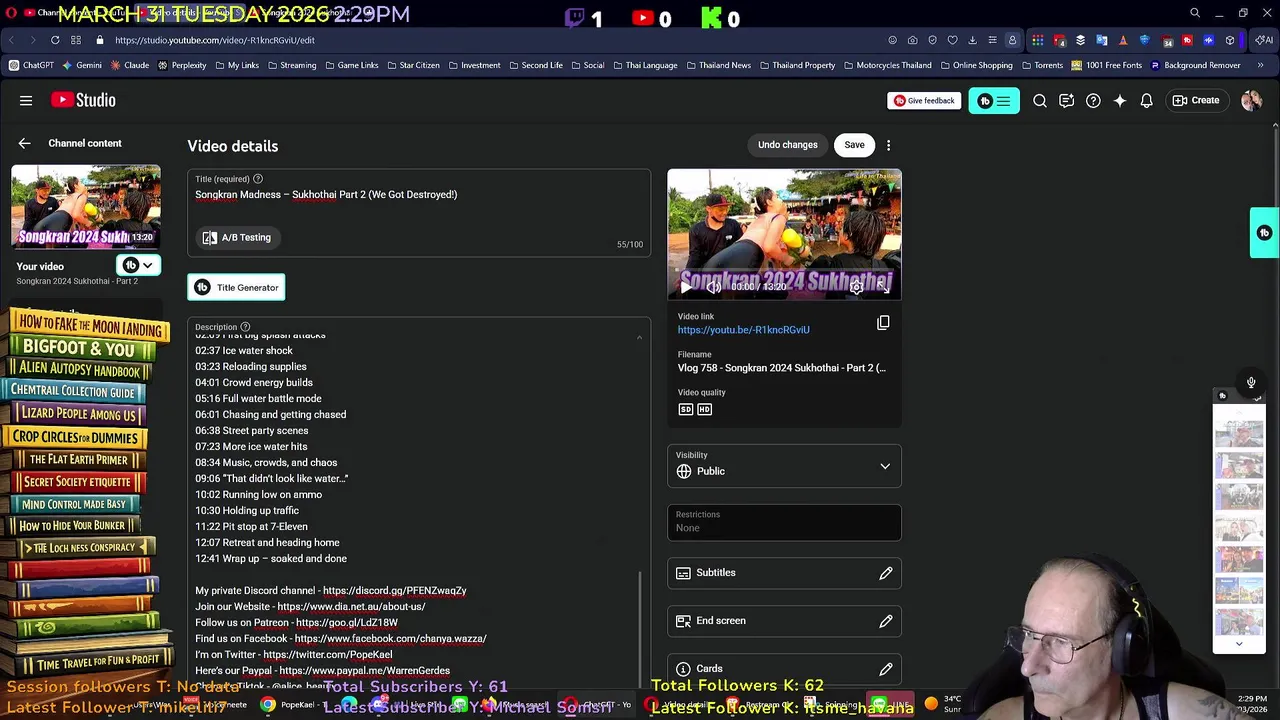This screenshot has width=1280, height=720.
Task: Click the YouTube Studio logo
Action: click(x=83, y=100)
